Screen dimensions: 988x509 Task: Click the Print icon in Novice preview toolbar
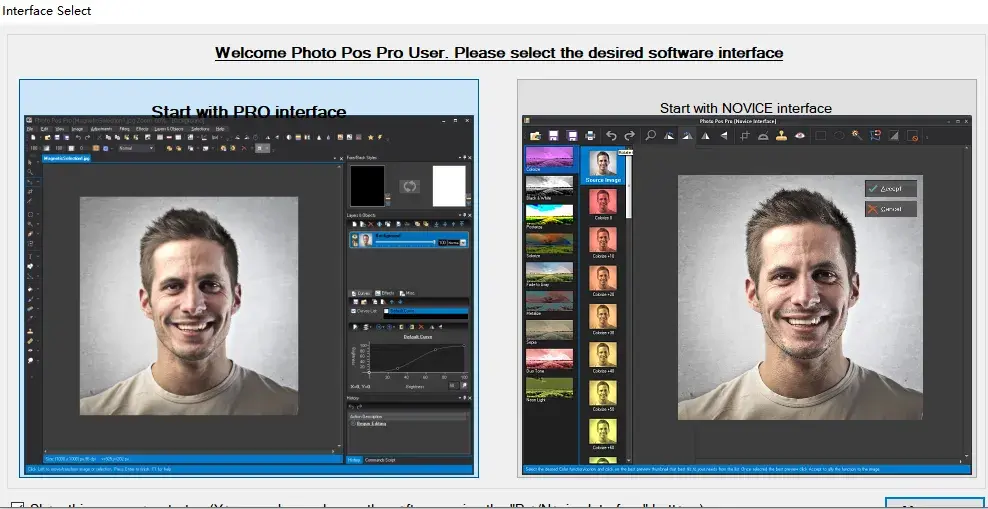pyautogui.click(x=590, y=135)
